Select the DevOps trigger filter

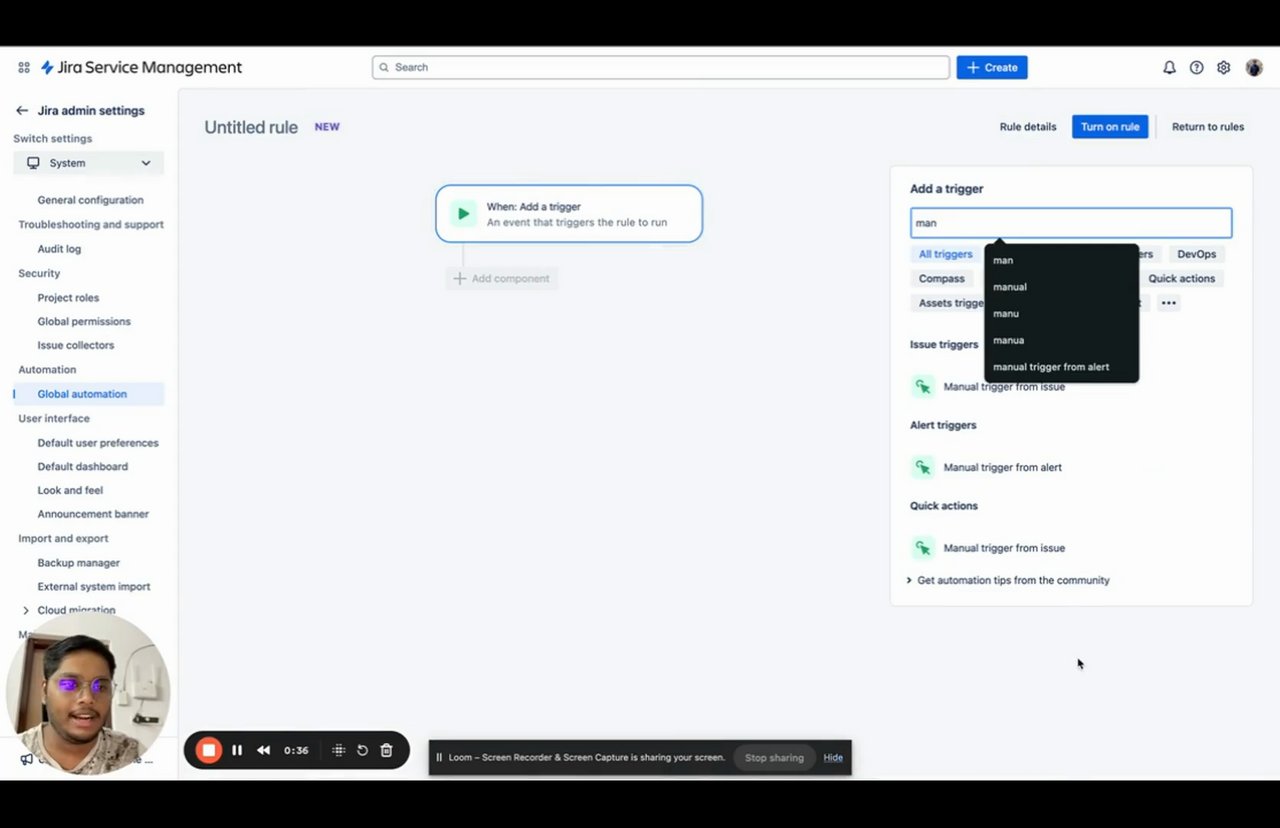pos(1196,254)
